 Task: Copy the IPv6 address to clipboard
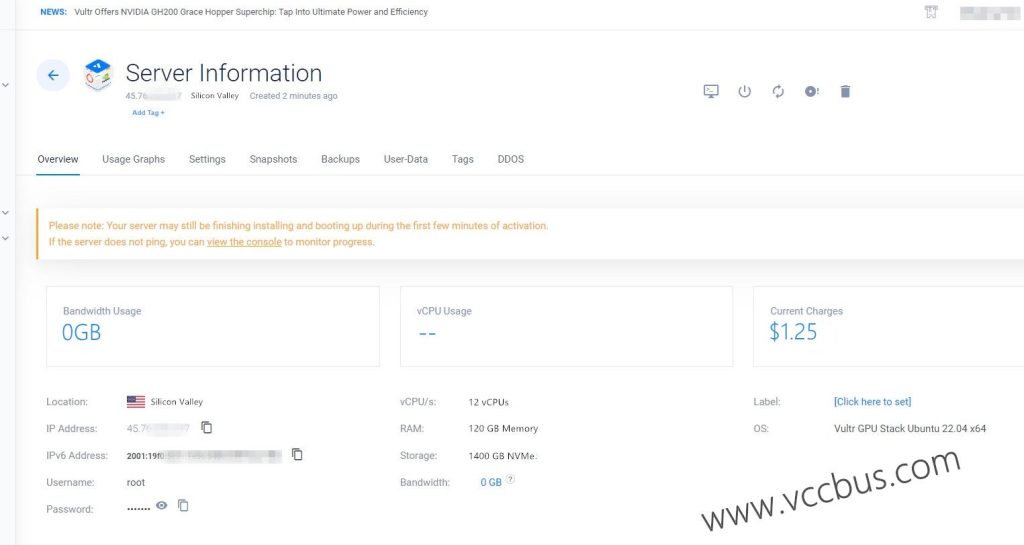point(297,455)
